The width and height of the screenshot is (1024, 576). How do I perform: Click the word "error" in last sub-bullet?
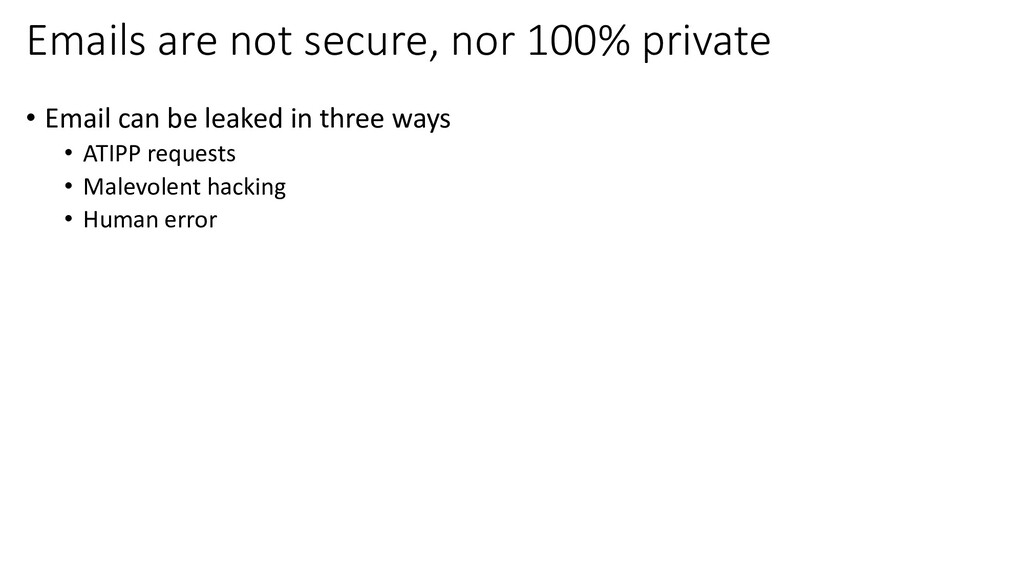pos(191,222)
